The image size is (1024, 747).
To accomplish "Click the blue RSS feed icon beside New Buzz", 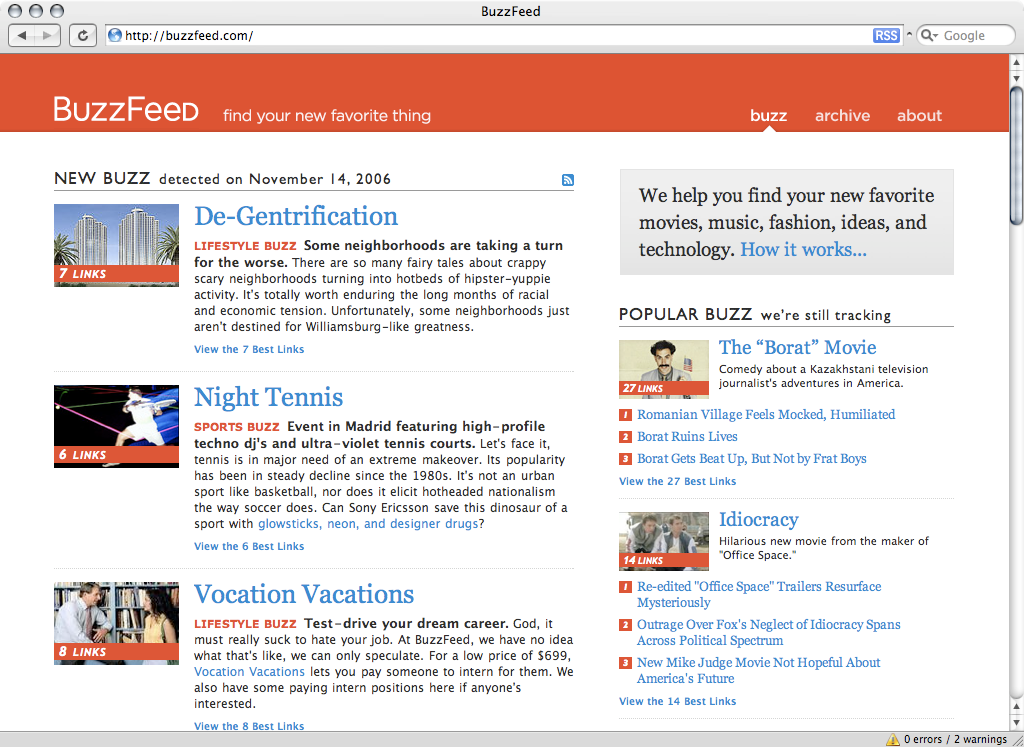I will click(x=568, y=180).
